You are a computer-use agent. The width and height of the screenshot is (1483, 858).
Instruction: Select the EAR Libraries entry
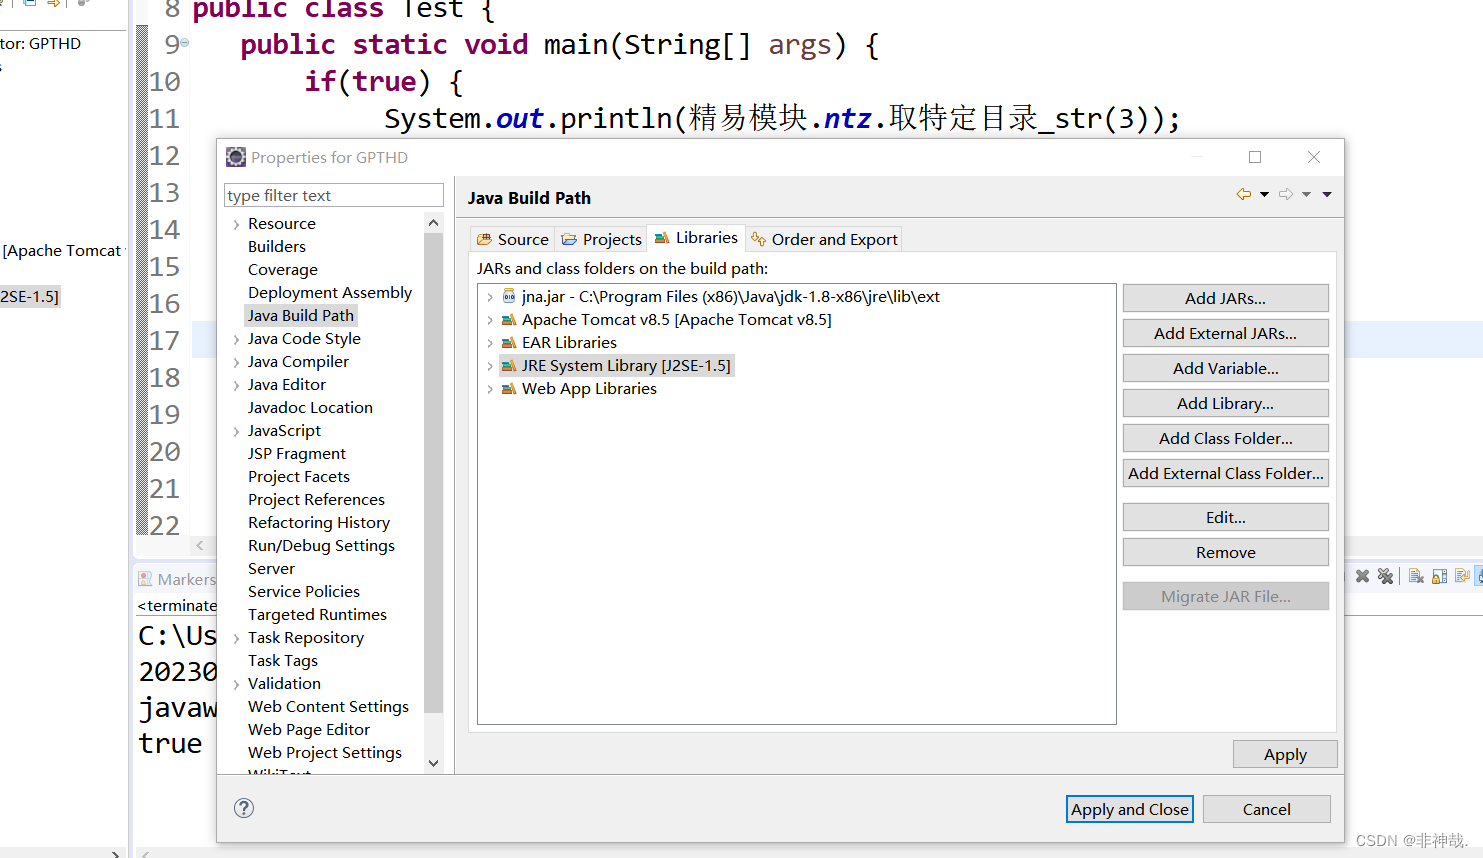[x=566, y=342]
